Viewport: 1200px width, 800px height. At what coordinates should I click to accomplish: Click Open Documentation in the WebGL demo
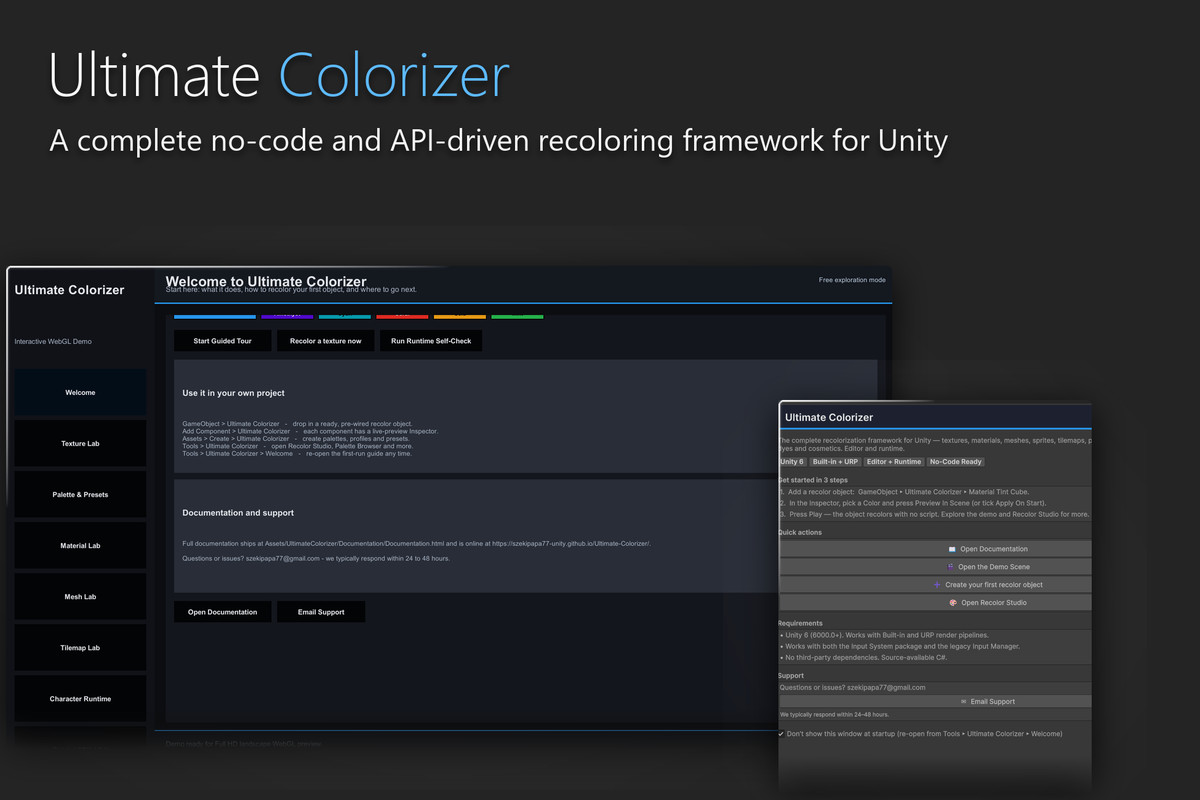tap(222, 612)
